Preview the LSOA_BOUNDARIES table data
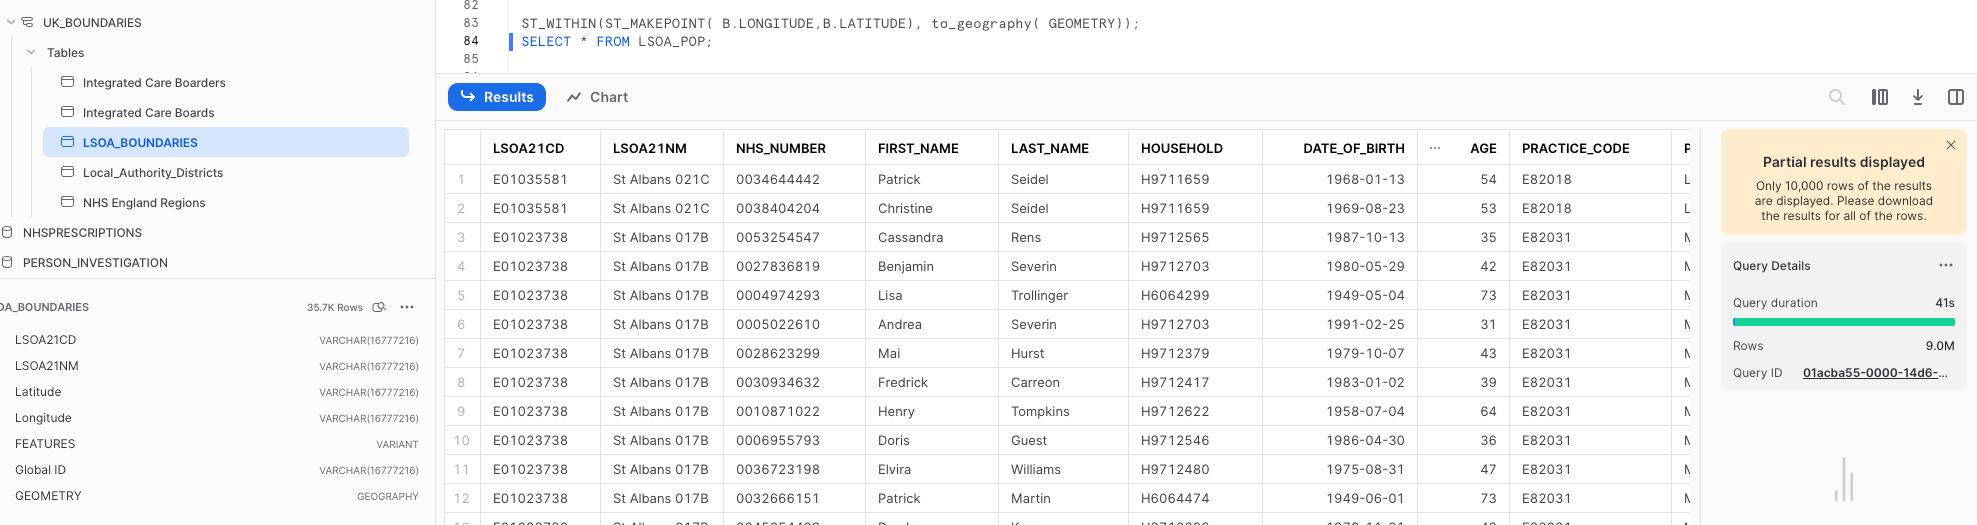The width and height of the screenshot is (1977, 525). 379,307
